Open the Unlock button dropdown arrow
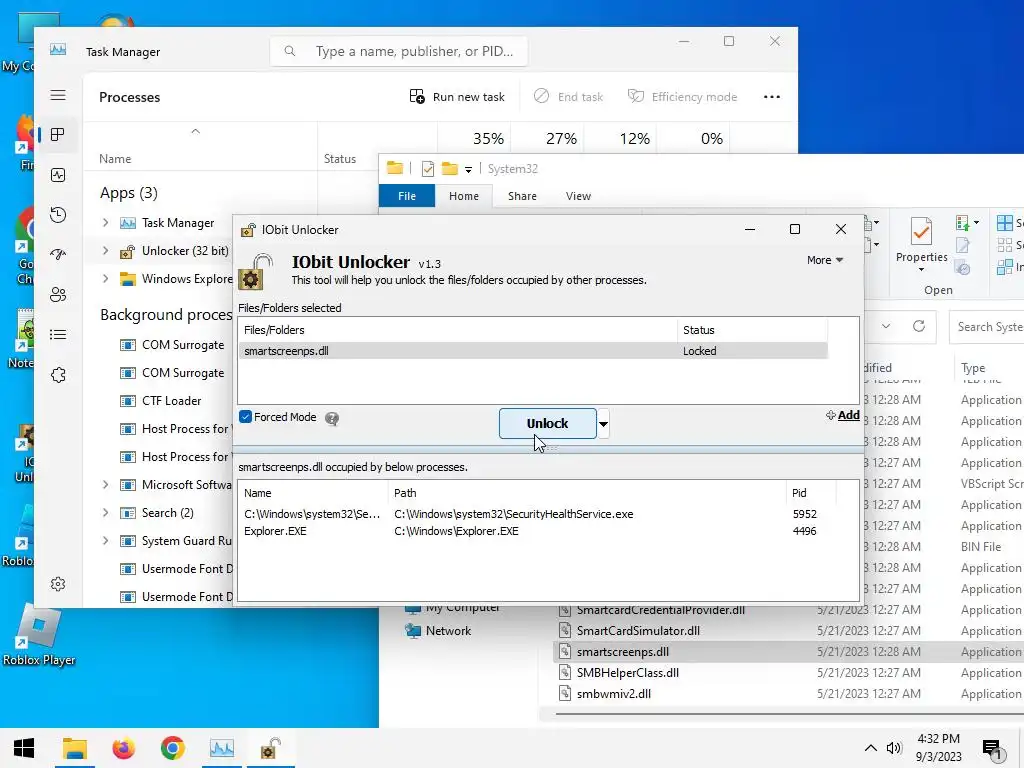1024x768 pixels. pyautogui.click(x=603, y=424)
